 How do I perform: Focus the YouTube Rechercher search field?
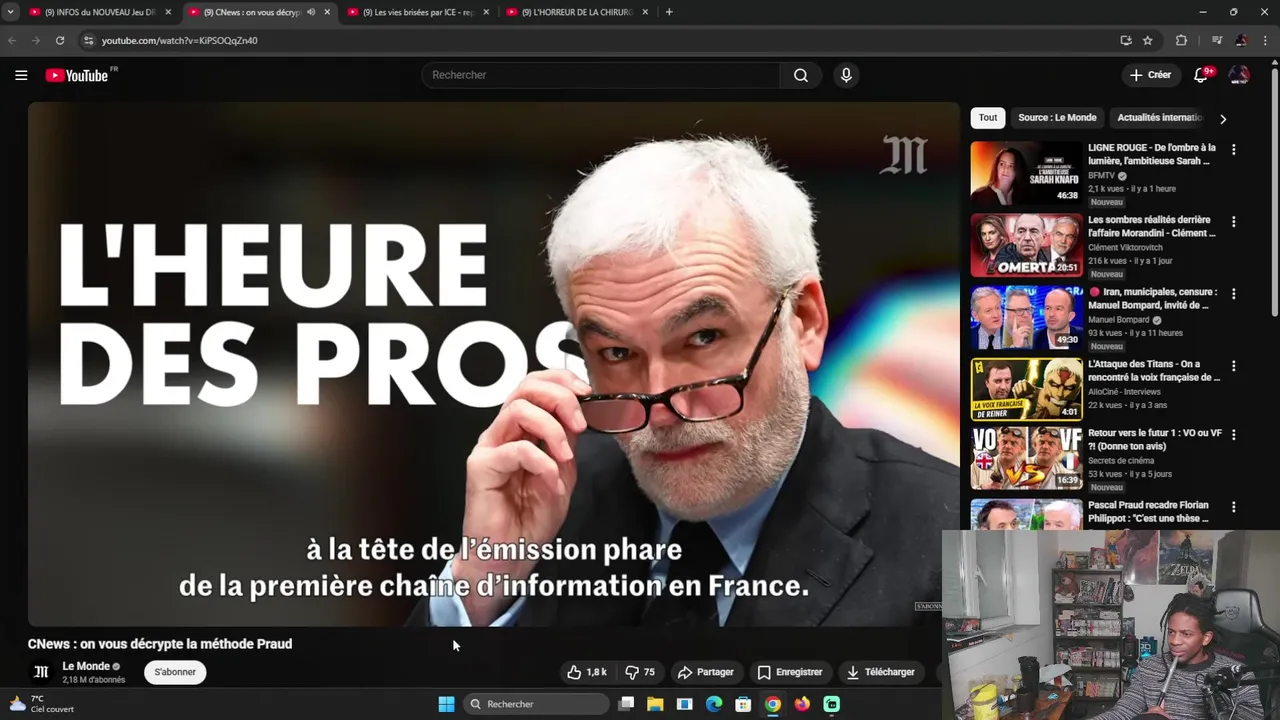pyautogui.click(x=601, y=75)
